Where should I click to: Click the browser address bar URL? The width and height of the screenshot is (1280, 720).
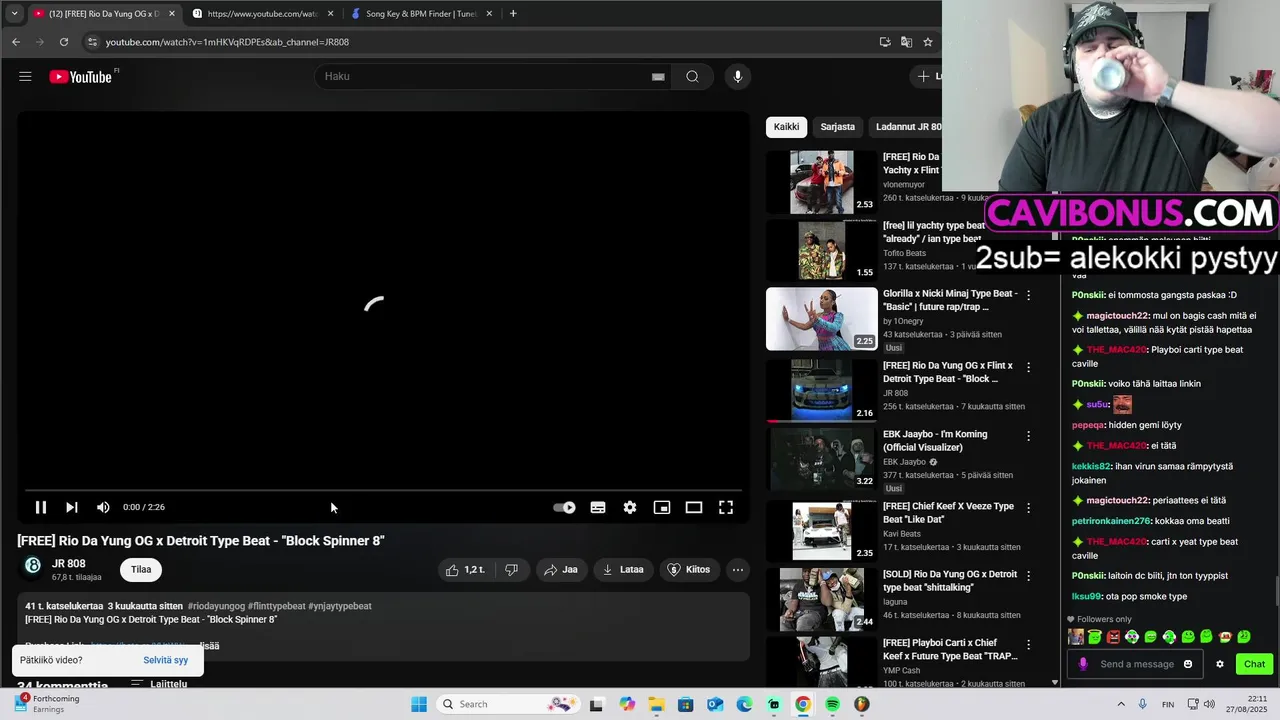tap(227, 42)
